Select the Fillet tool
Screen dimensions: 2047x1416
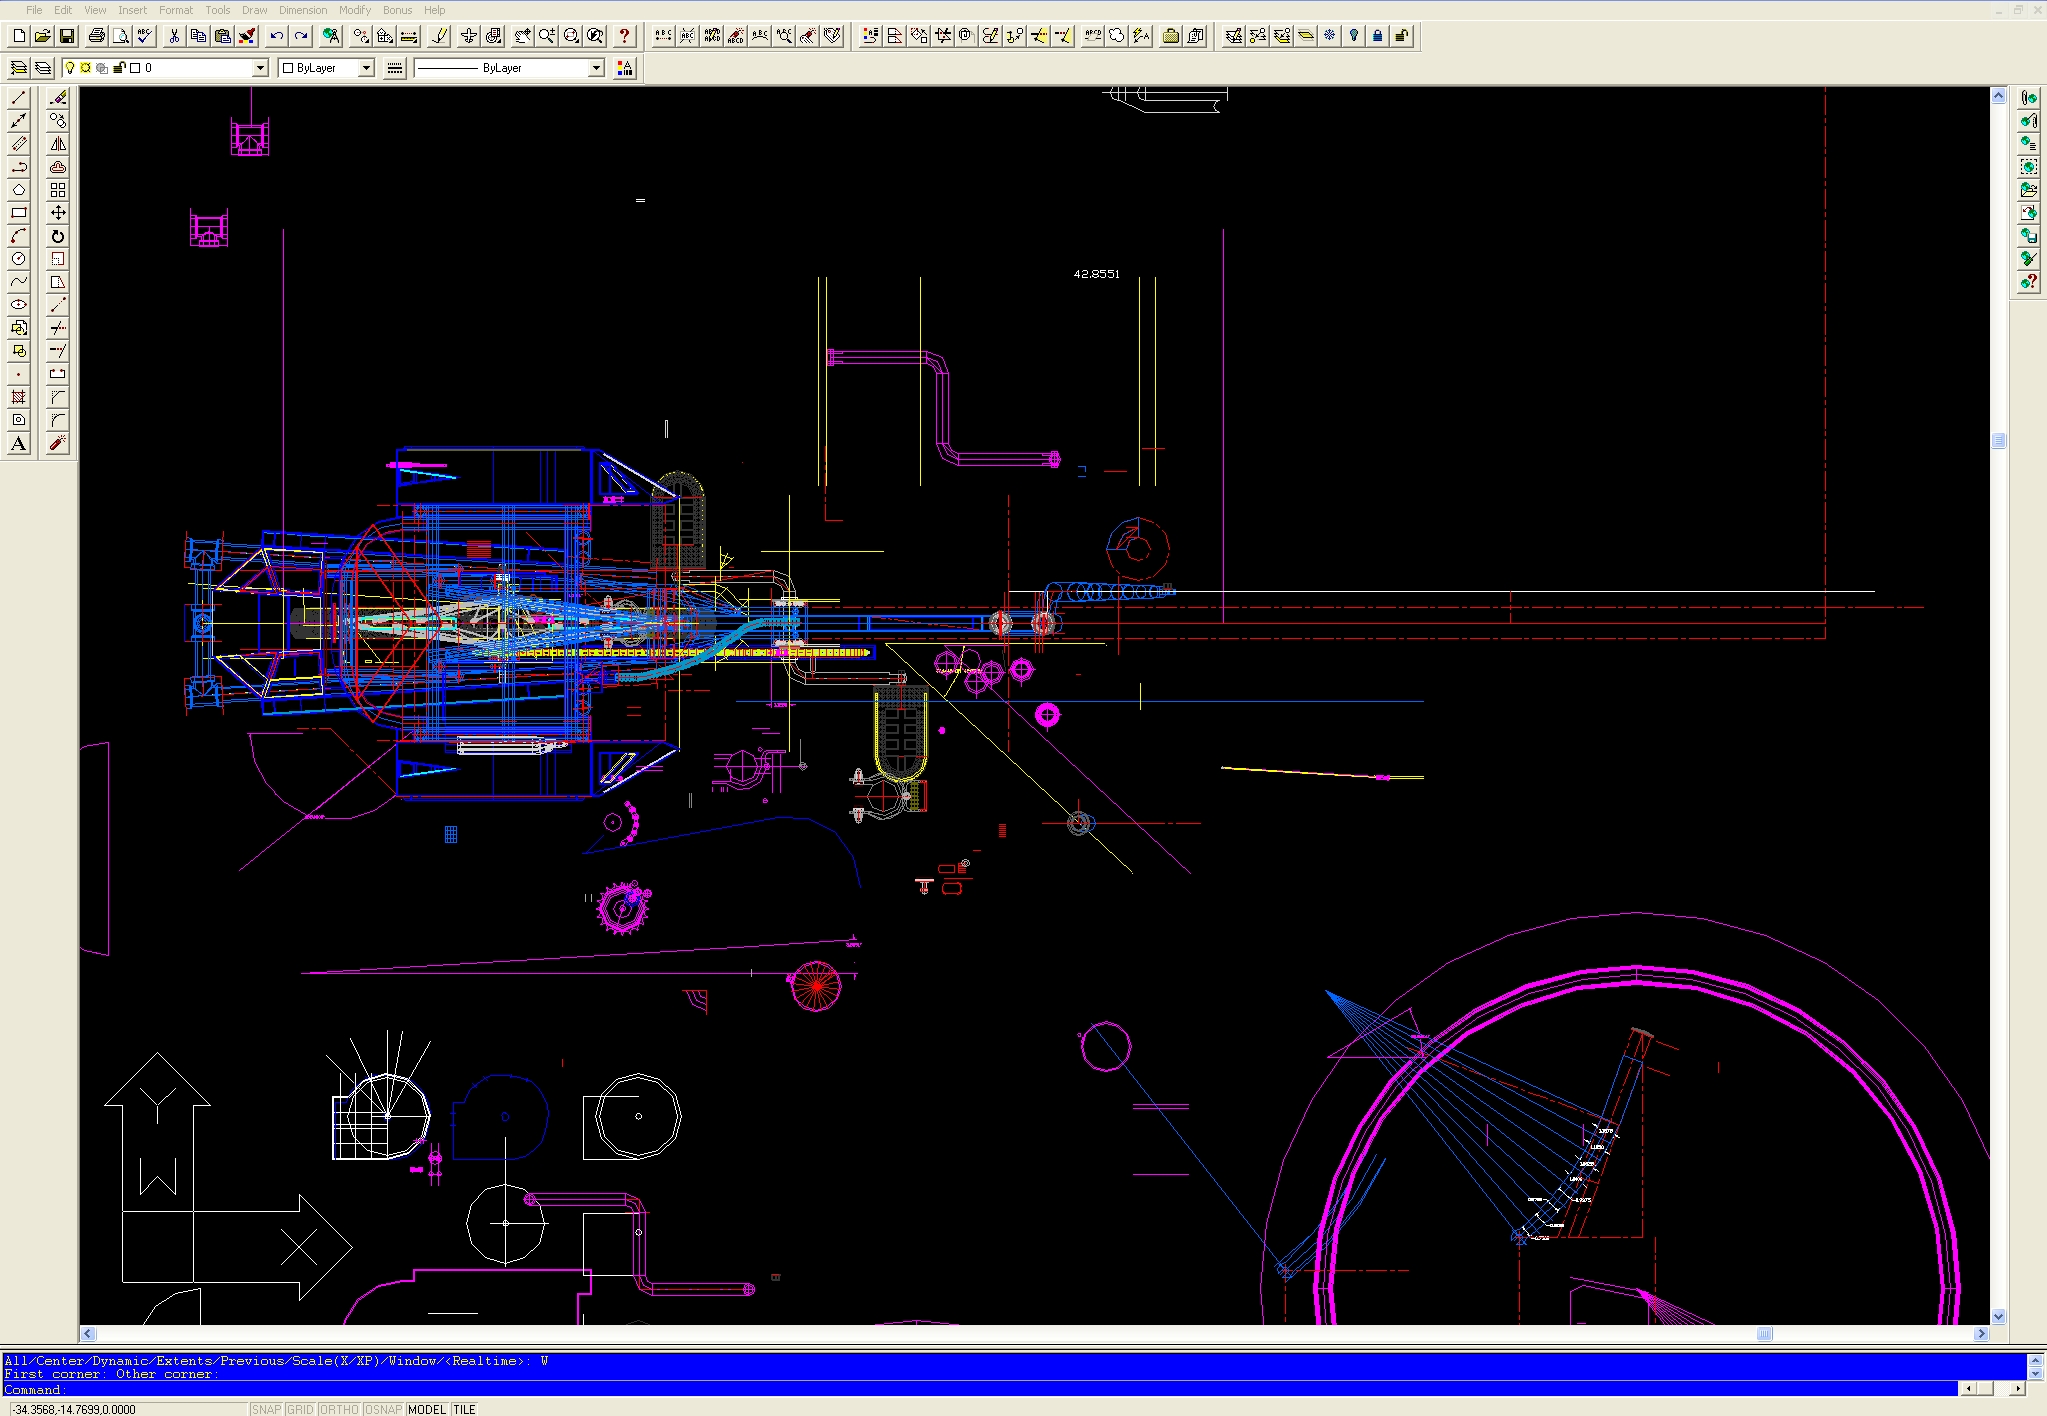click(58, 420)
